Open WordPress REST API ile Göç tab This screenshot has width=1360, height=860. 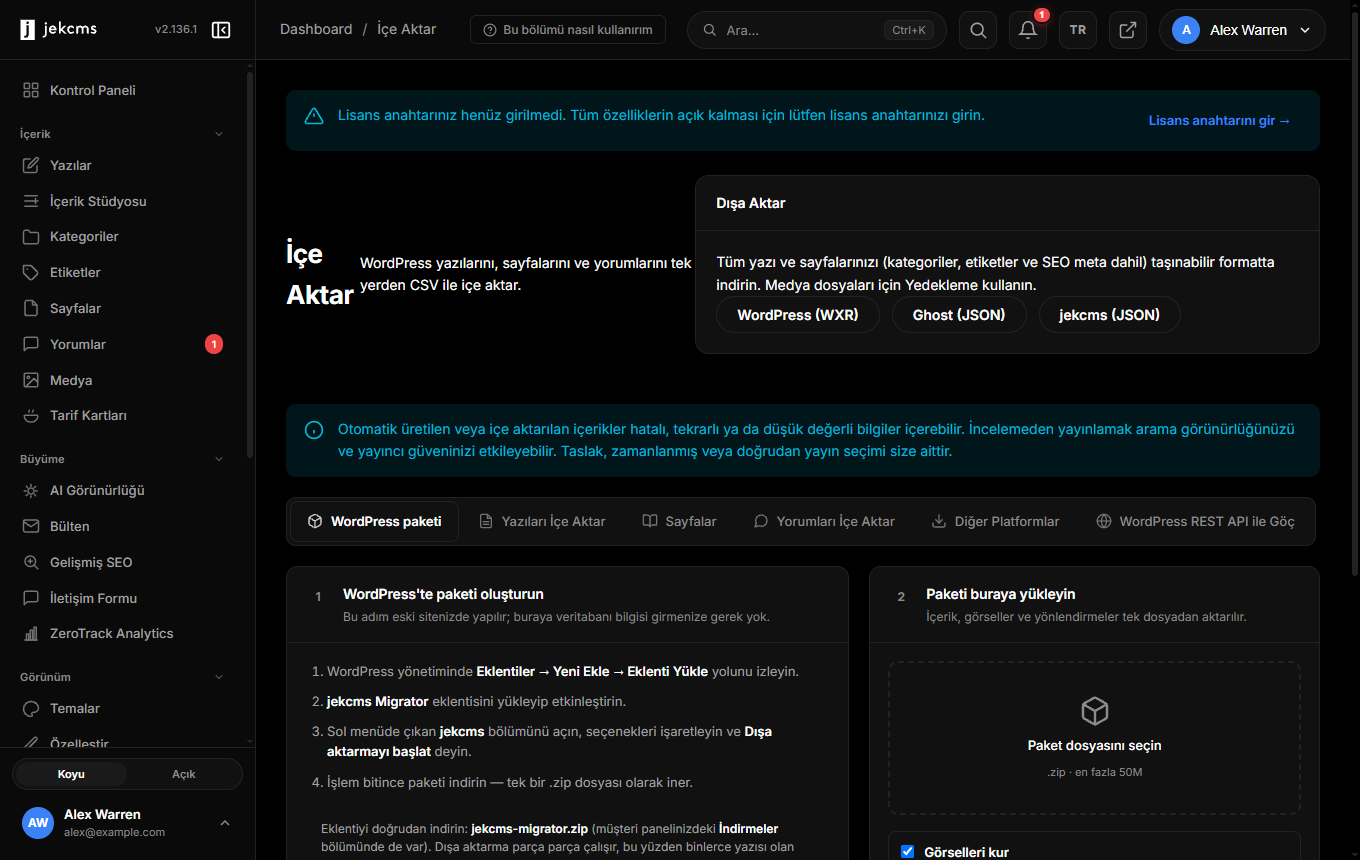pos(1195,521)
